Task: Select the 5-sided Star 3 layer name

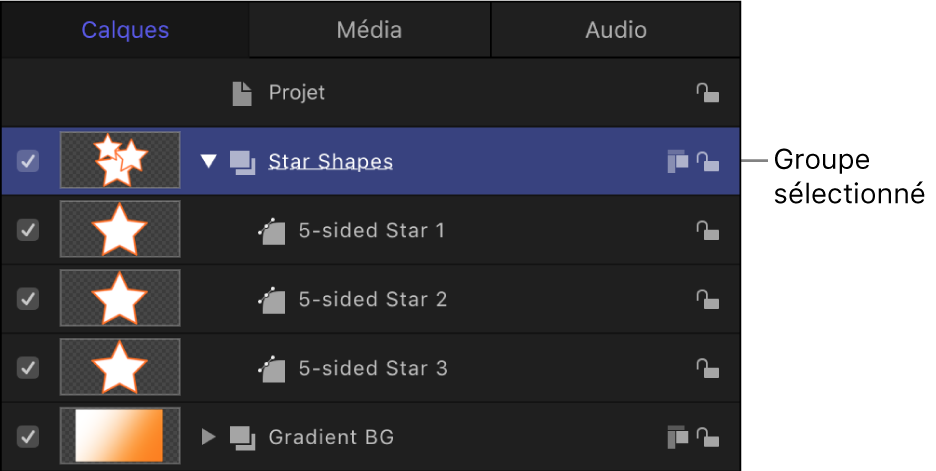Action: (x=372, y=368)
